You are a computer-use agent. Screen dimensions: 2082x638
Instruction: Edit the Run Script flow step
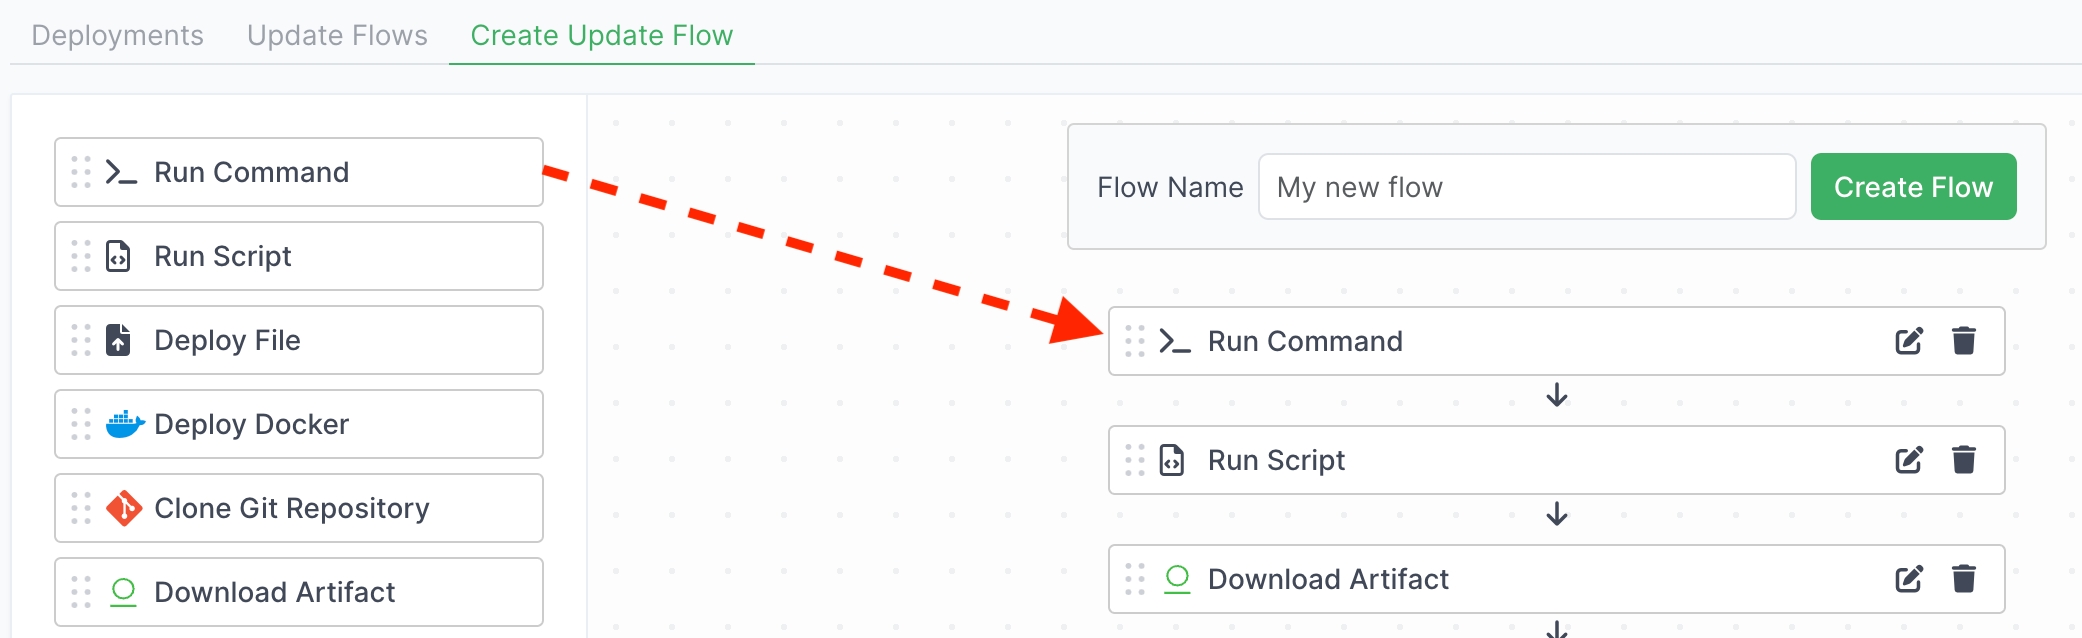pos(1908,460)
